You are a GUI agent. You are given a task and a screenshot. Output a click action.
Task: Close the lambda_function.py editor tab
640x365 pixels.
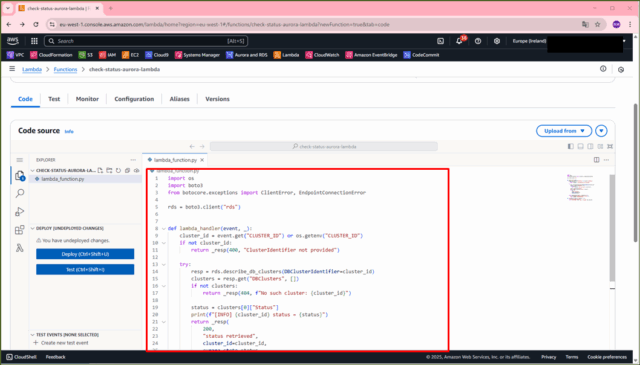(x=202, y=160)
